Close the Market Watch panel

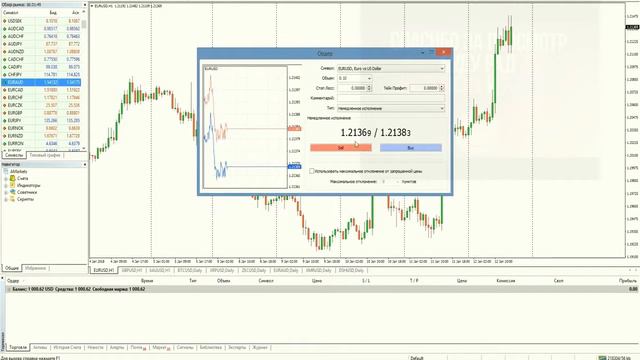pos(84,5)
